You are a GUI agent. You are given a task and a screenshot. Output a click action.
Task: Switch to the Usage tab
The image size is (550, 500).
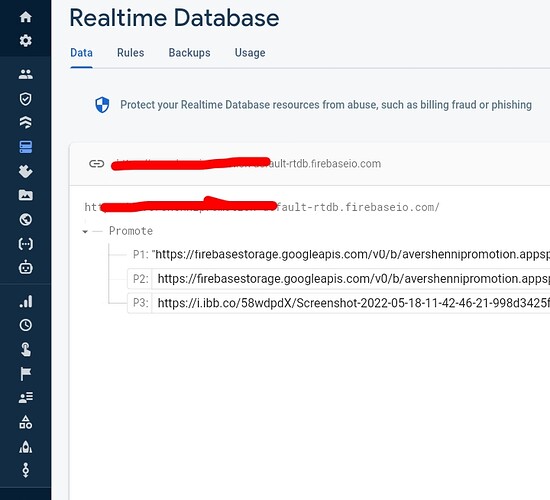pyautogui.click(x=250, y=53)
